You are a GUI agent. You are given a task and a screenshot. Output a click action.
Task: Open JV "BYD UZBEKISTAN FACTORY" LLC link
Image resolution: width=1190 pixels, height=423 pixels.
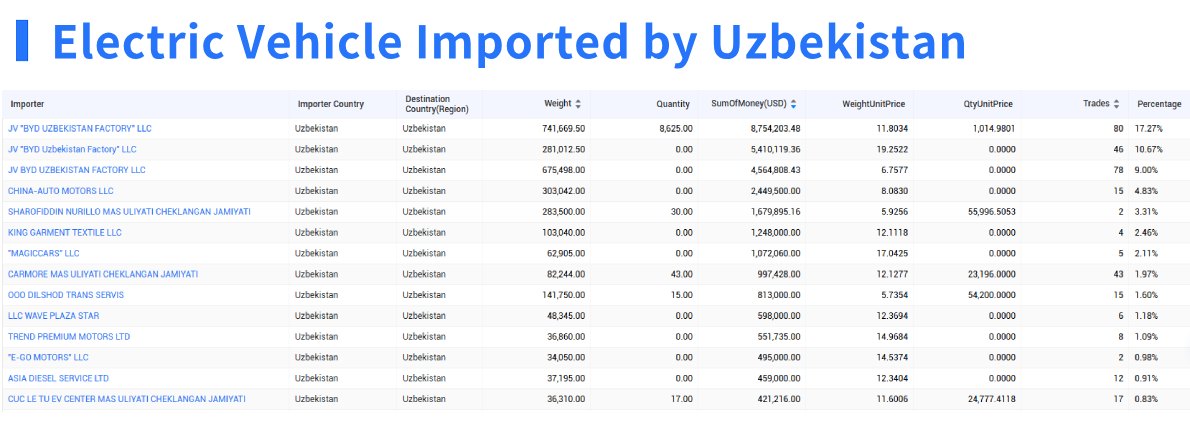point(80,129)
